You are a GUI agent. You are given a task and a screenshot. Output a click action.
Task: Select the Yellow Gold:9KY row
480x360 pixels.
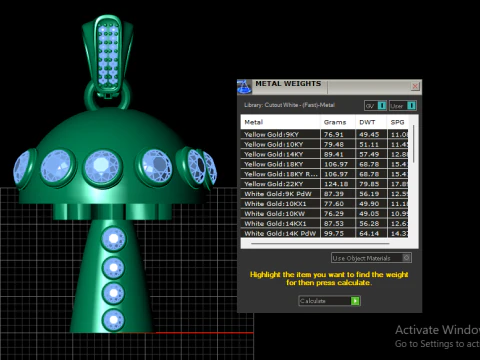click(x=324, y=135)
